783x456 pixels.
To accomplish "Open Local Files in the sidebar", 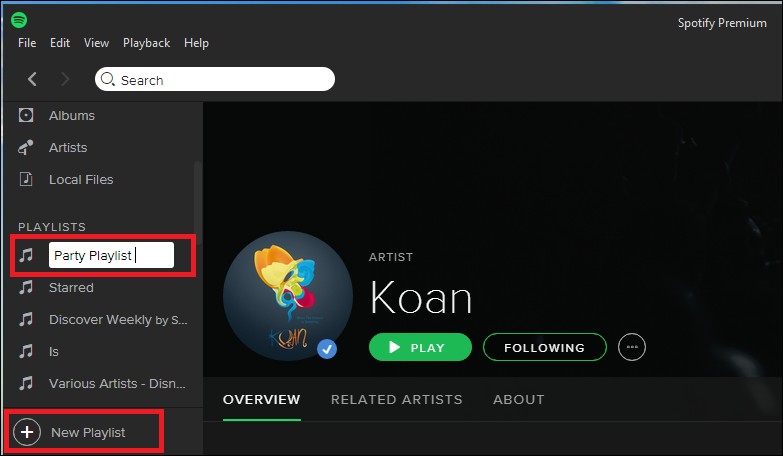I will pos(81,179).
